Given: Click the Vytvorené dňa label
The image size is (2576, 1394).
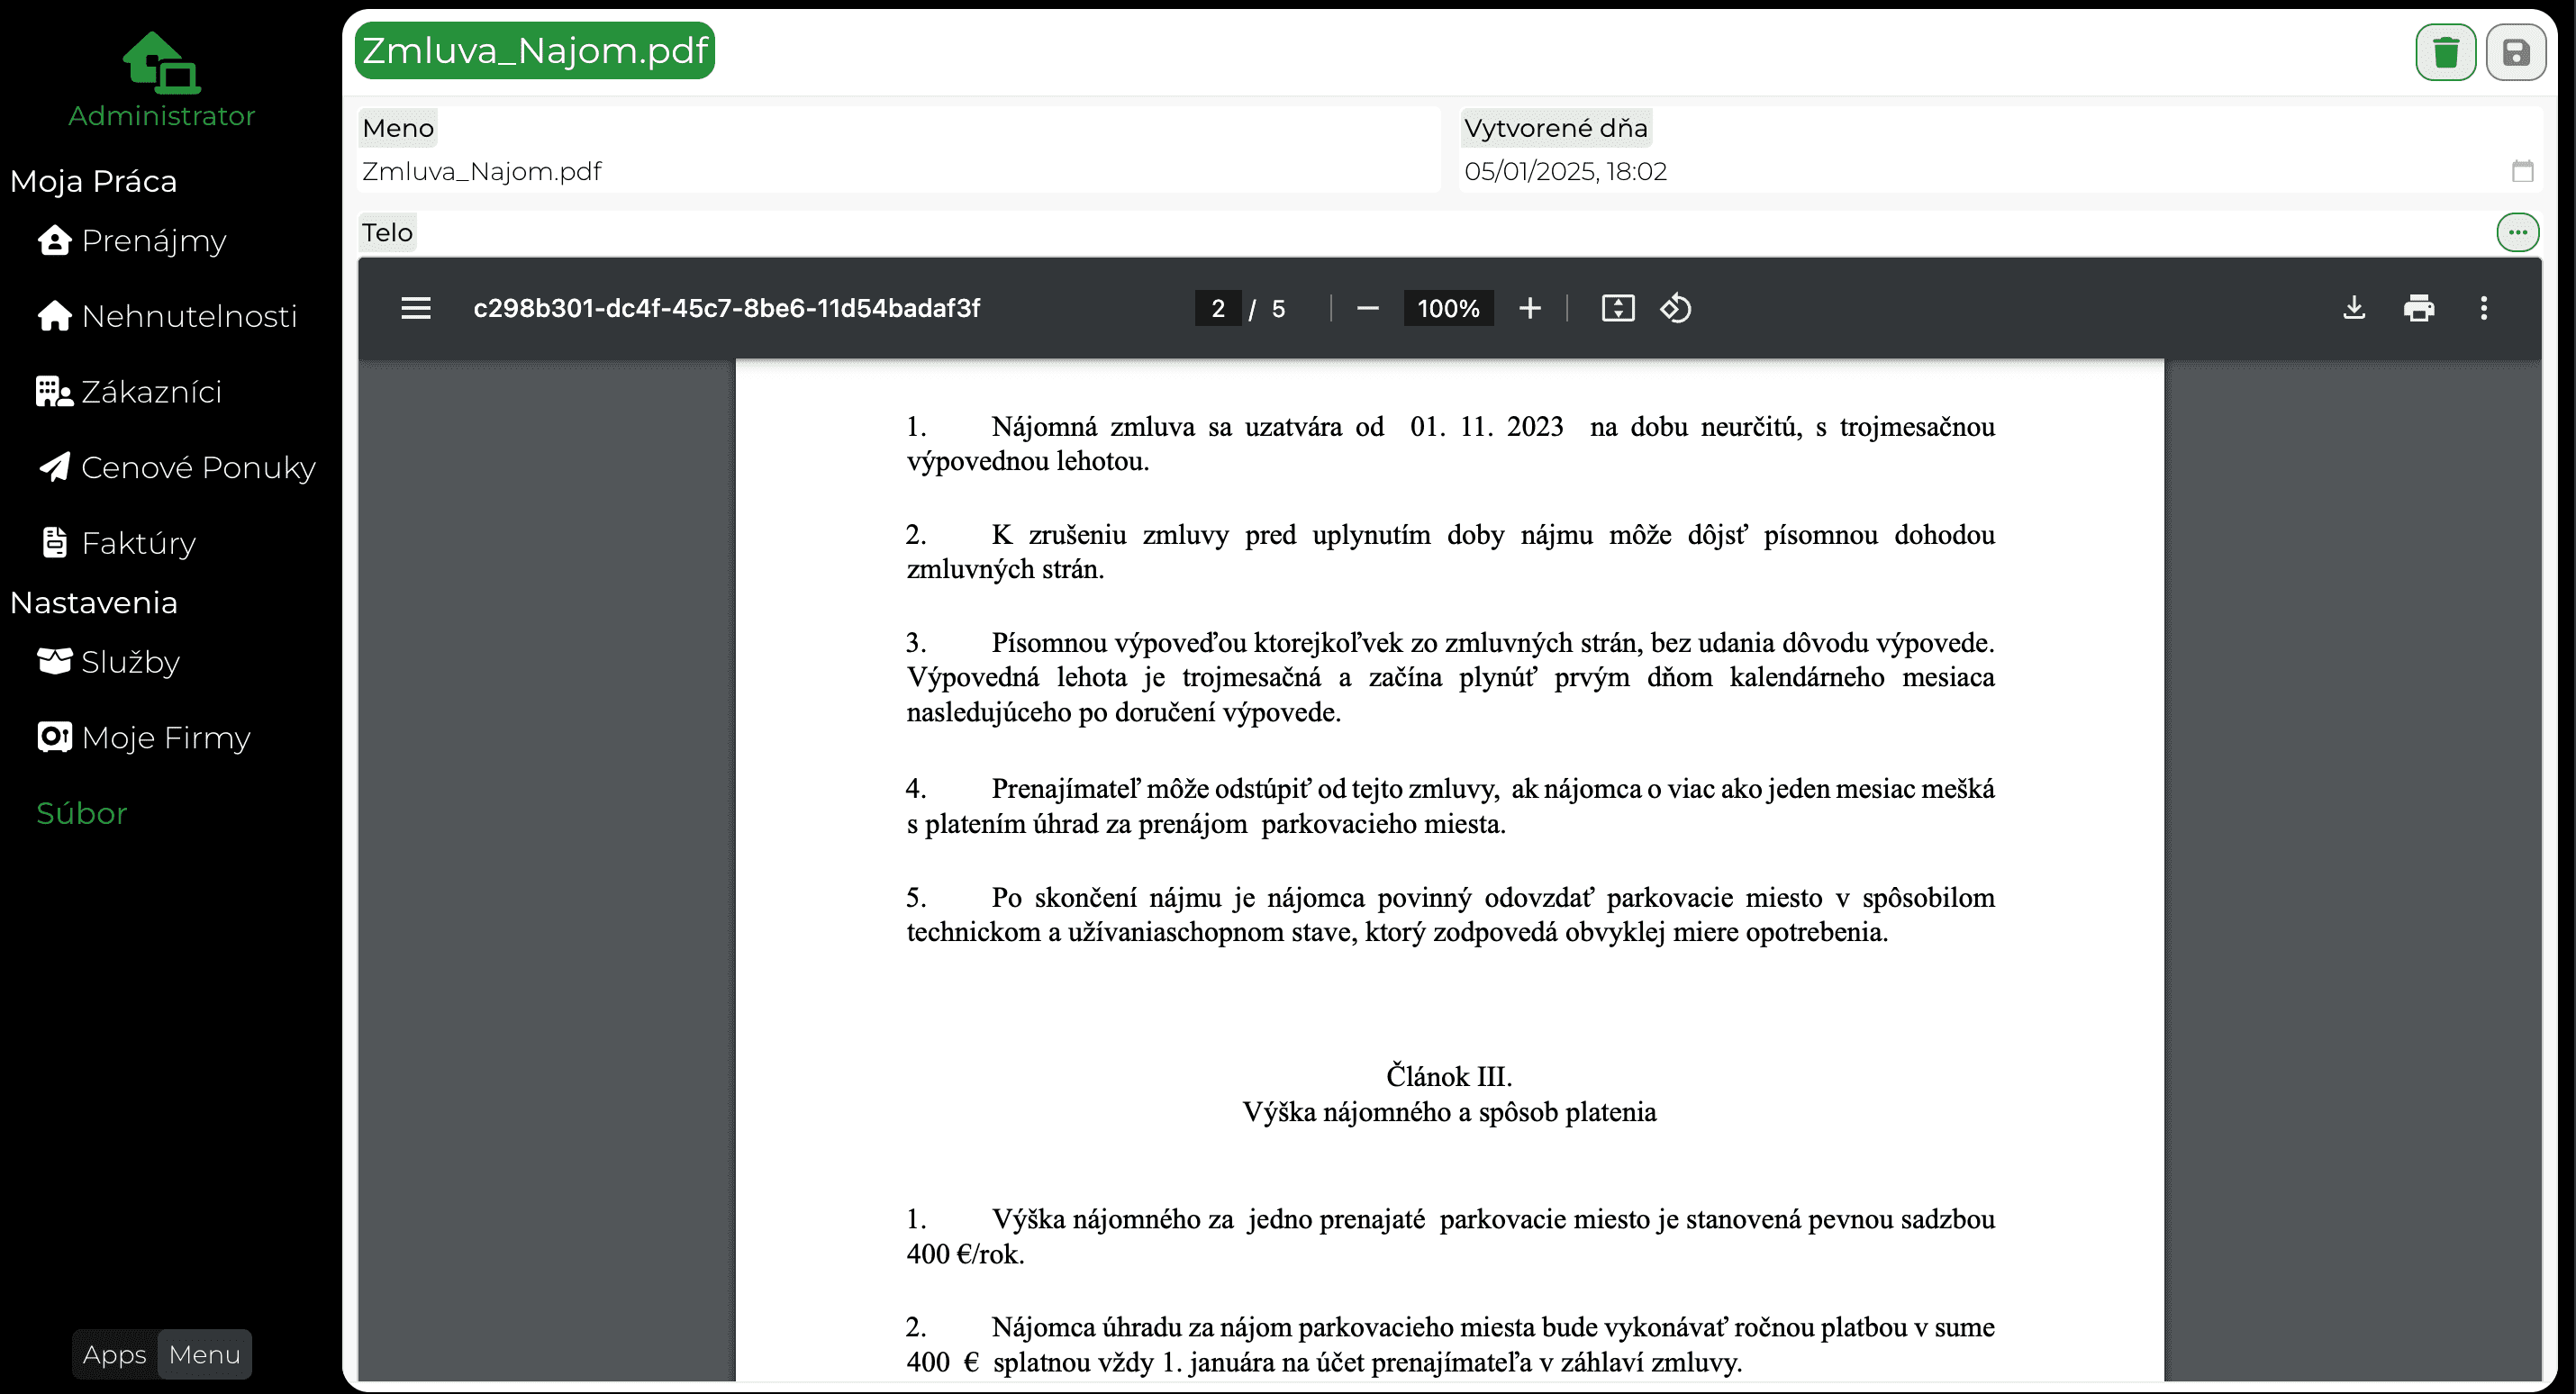Looking at the screenshot, I should (x=1556, y=128).
